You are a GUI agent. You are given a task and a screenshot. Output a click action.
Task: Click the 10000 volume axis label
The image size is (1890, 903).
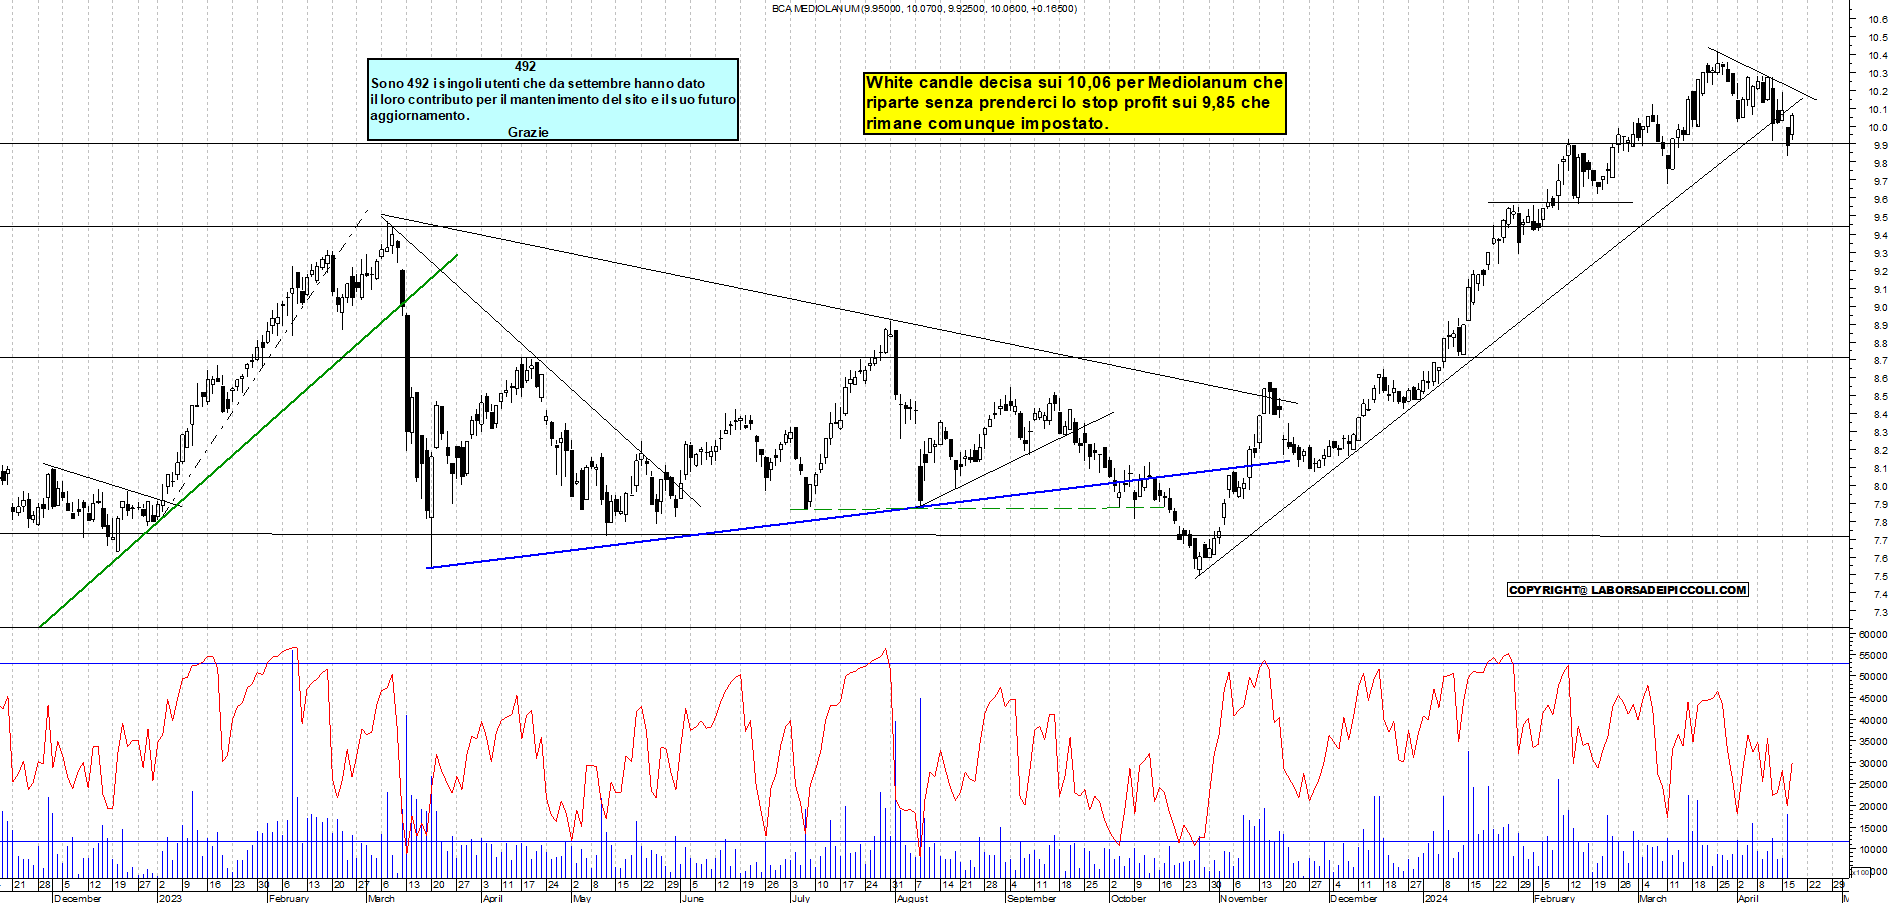click(x=1873, y=849)
